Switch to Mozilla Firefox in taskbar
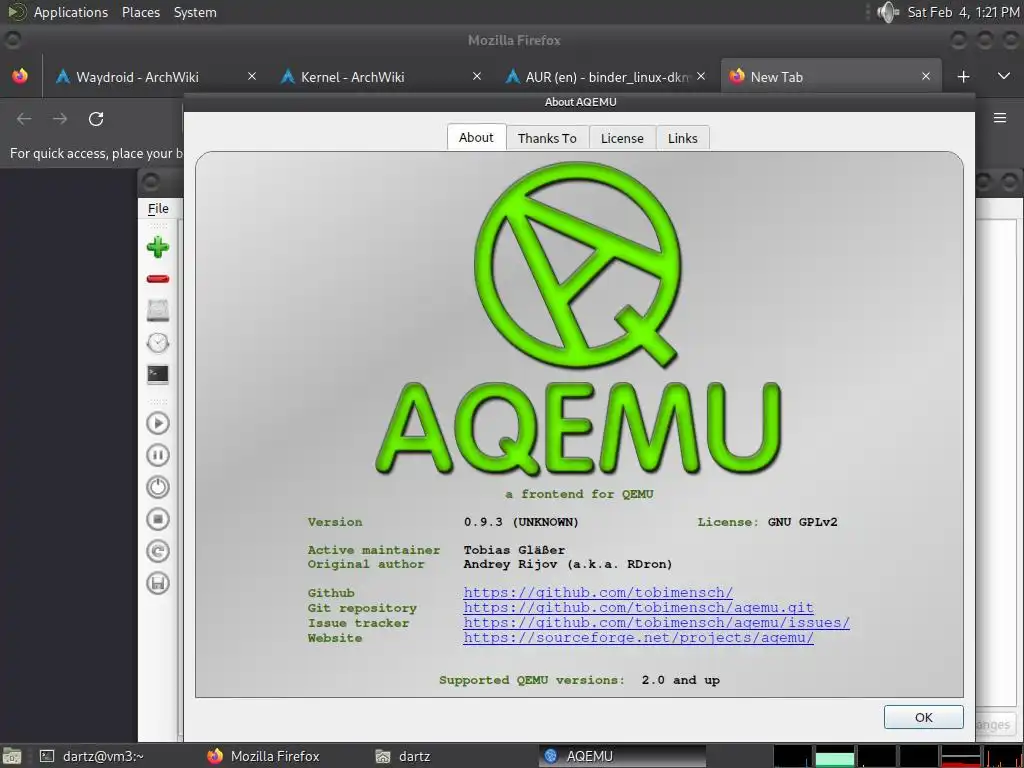 [x=264, y=756]
